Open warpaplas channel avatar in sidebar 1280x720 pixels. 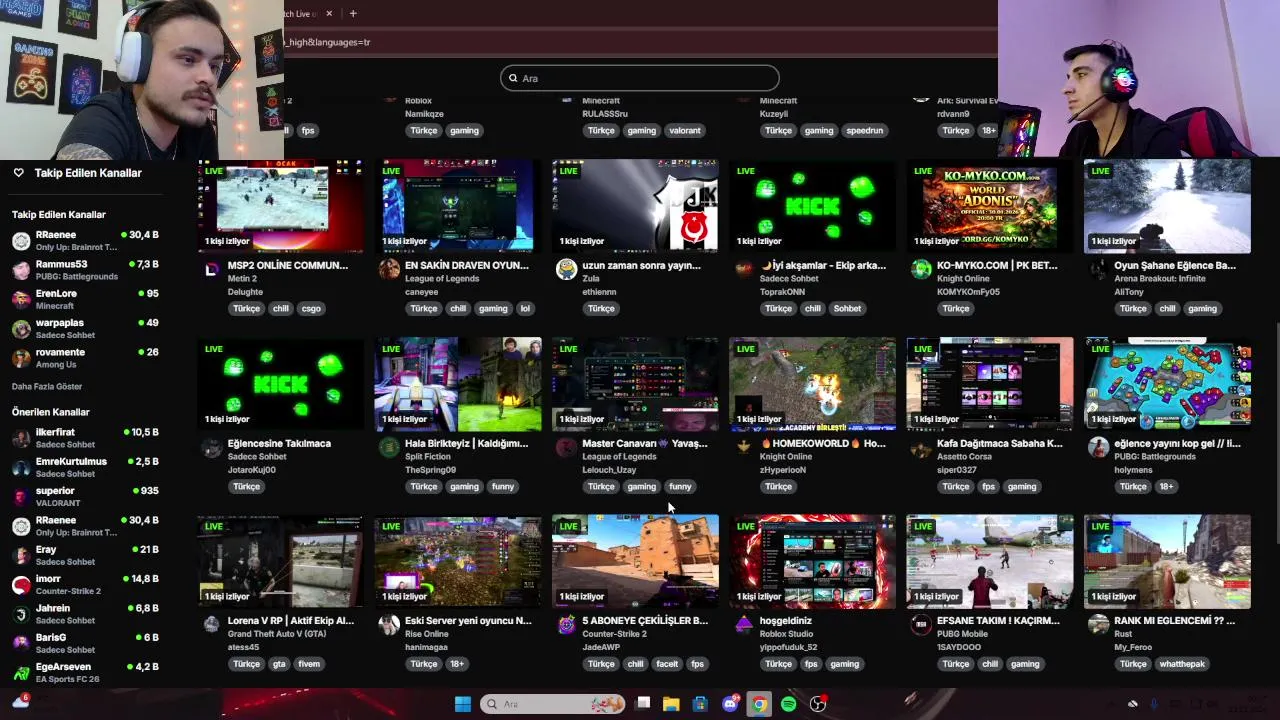coord(21,329)
